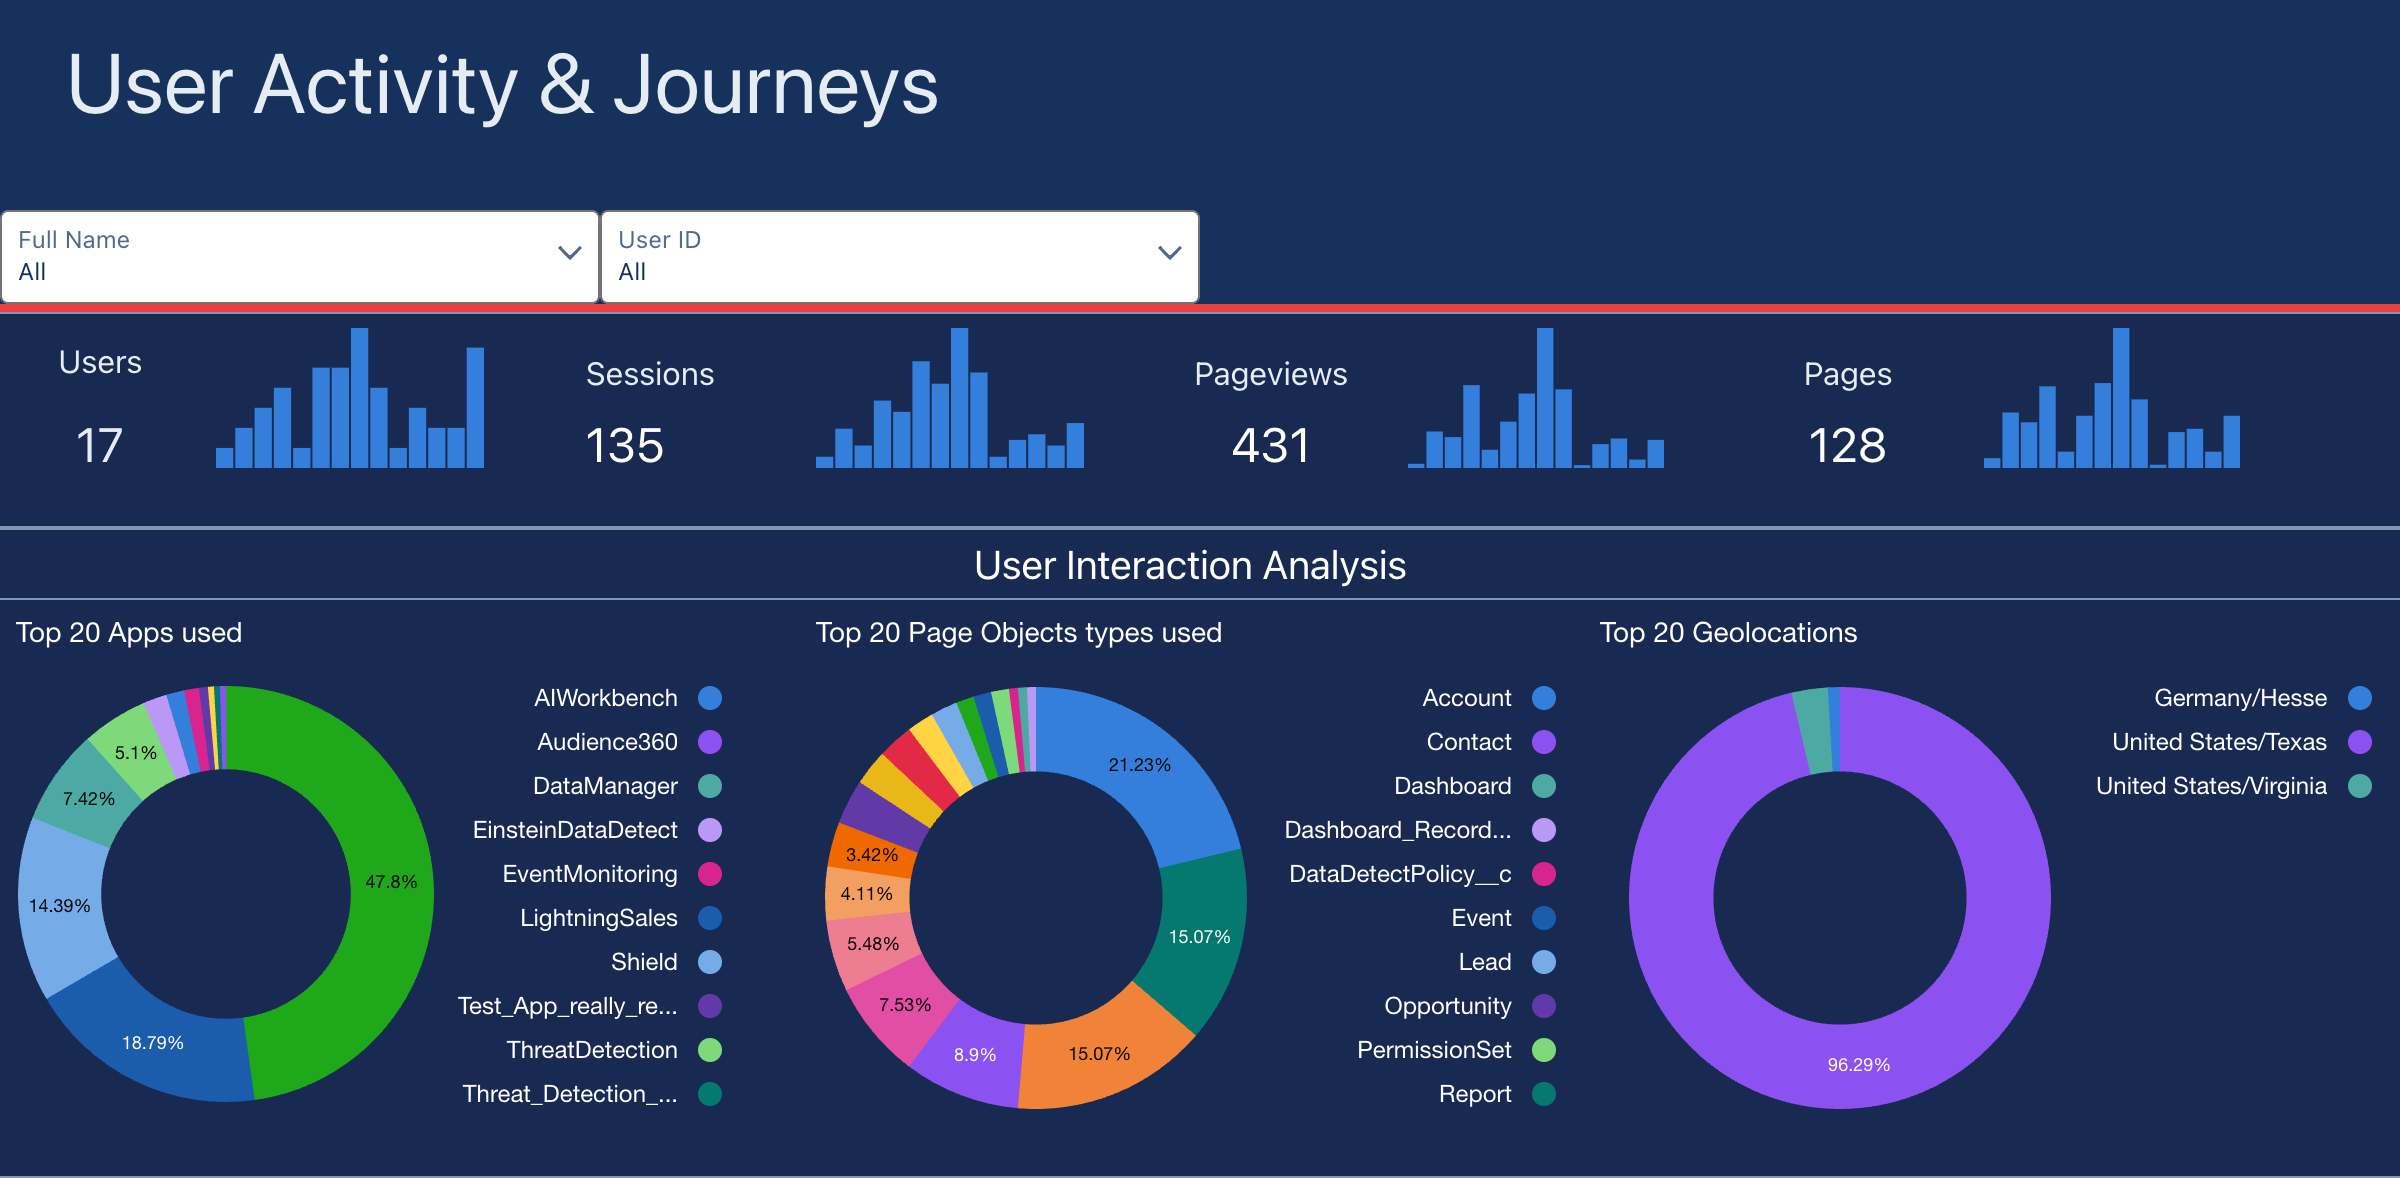This screenshot has width=2400, height=1178.
Task: Select the United States/Texas legend label
Action: (x=2219, y=742)
